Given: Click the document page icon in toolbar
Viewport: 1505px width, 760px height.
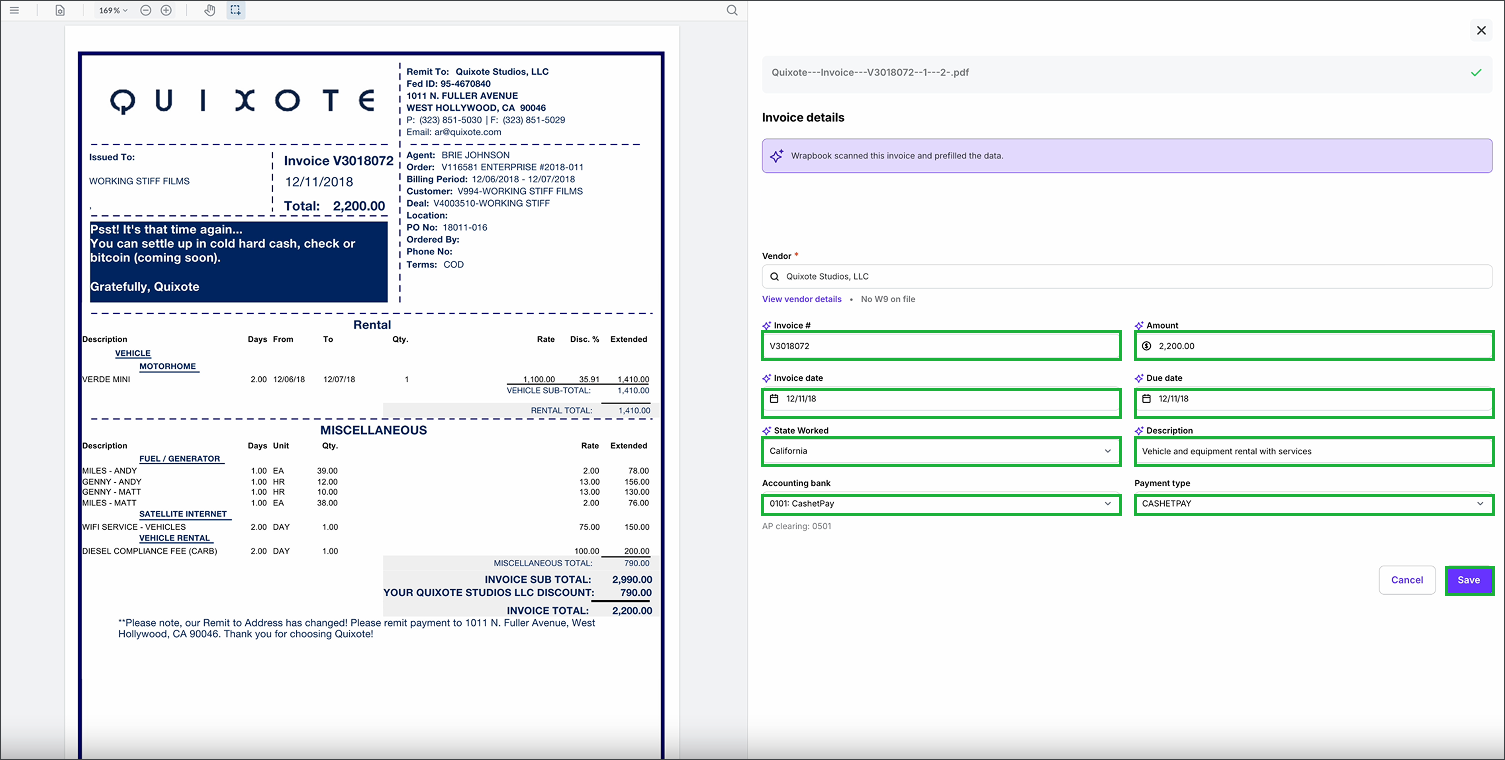Looking at the screenshot, I should (x=60, y=10).
